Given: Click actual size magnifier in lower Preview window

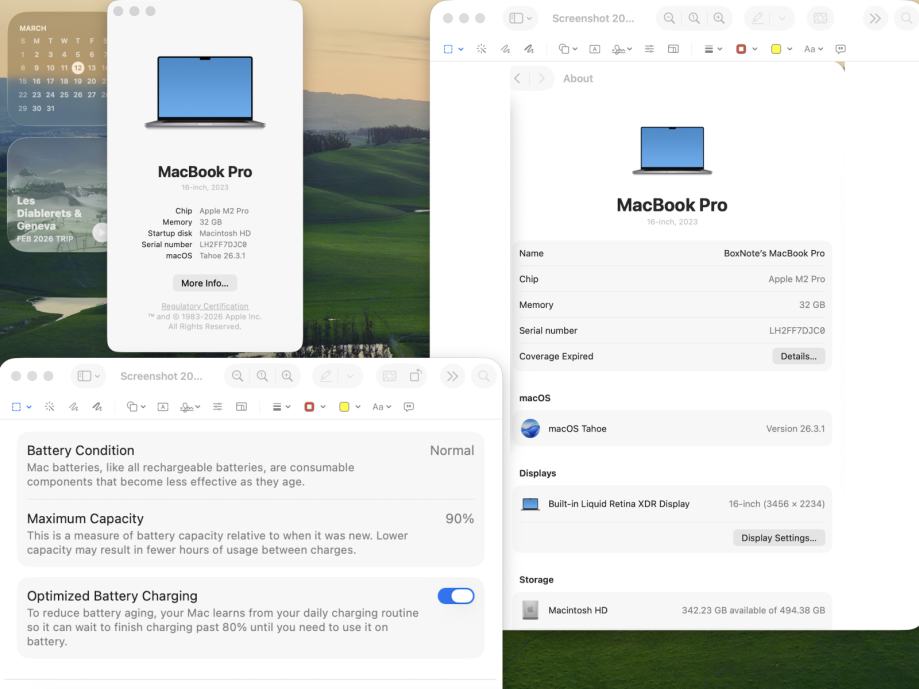Looking at the screenshot, I should point(262,376).
